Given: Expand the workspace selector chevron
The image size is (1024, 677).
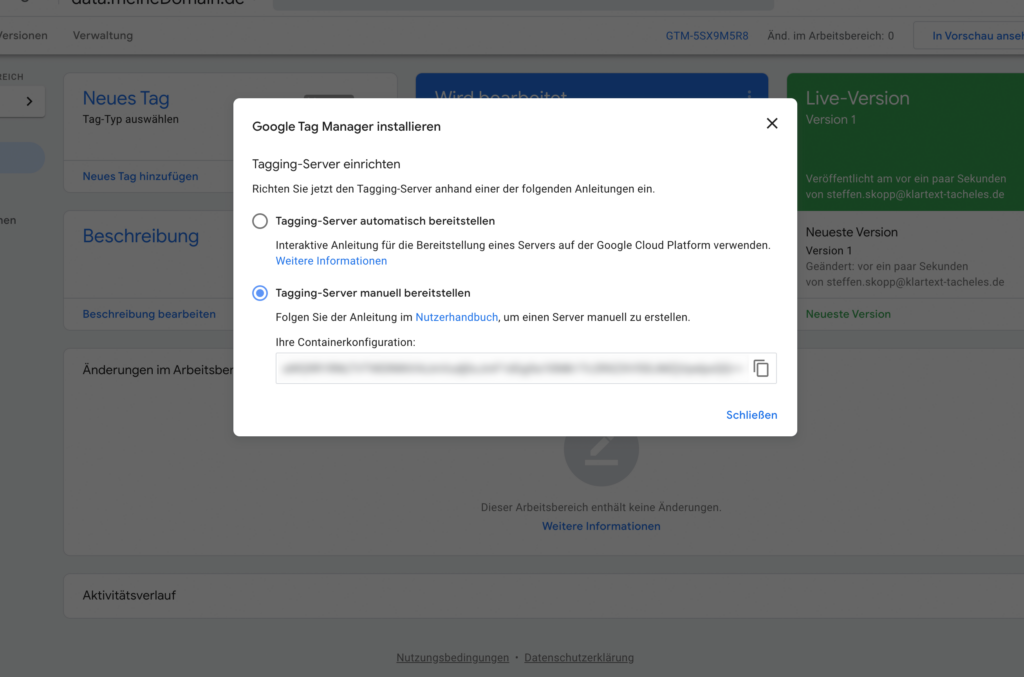Looking at the screenshot, I should click(29, 101).
